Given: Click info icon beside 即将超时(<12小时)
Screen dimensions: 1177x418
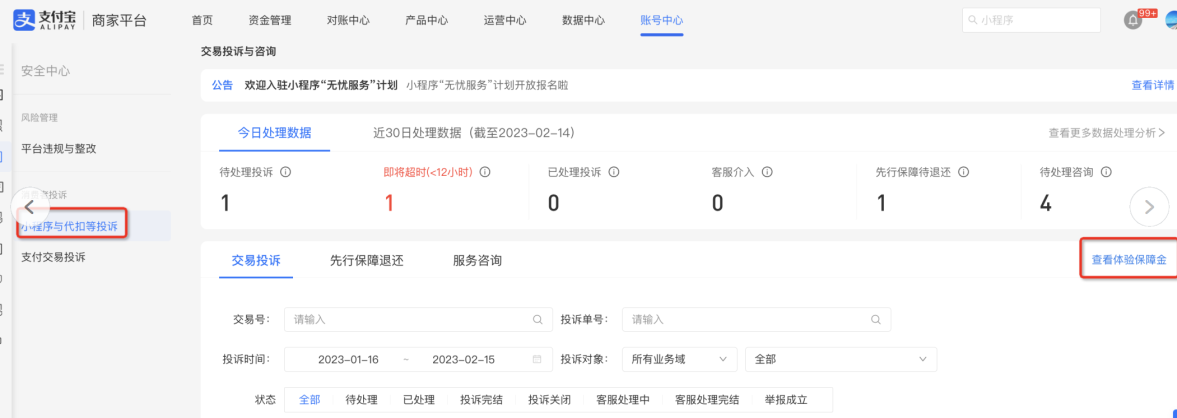Looking at the screenshot, I should click(x=485, y=172).
